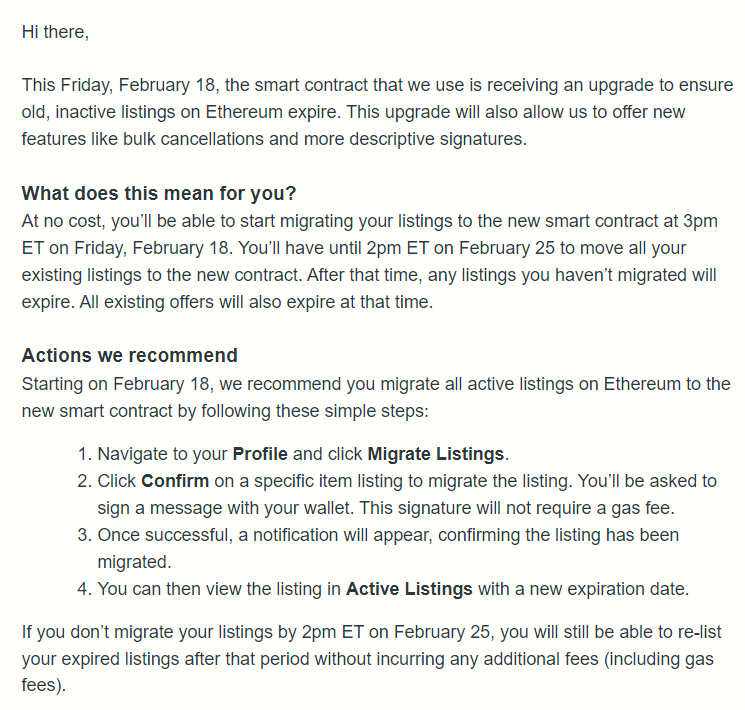Click the word 'migrated.' ending step 3
Image resolution: width=745 pixels, height=710 pixels.
pyautogui.click(x=134, y=562)
